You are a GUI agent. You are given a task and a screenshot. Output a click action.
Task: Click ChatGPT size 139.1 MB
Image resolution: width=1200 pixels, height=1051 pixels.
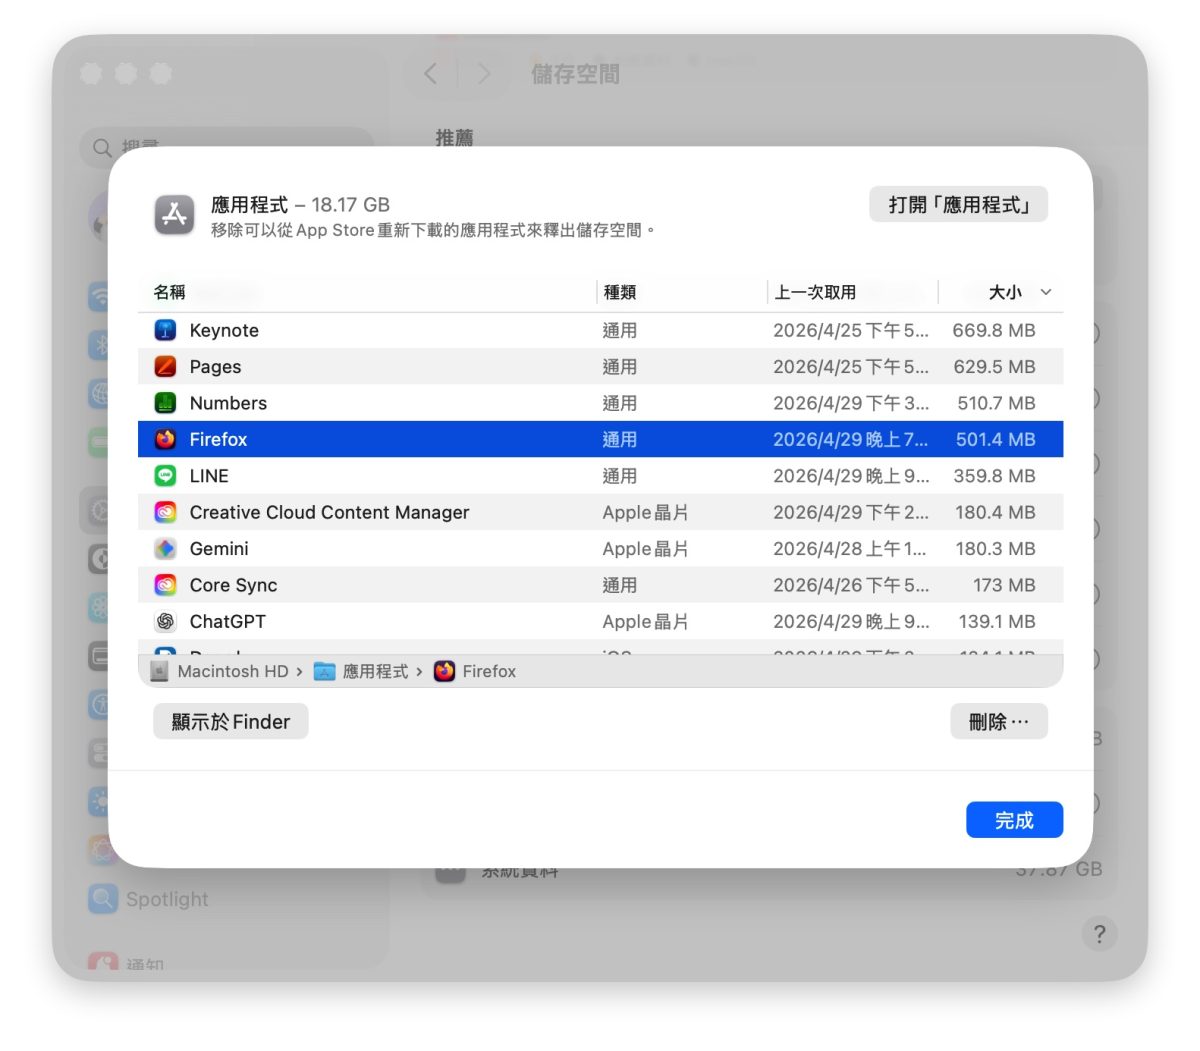(x=997, y=621)
